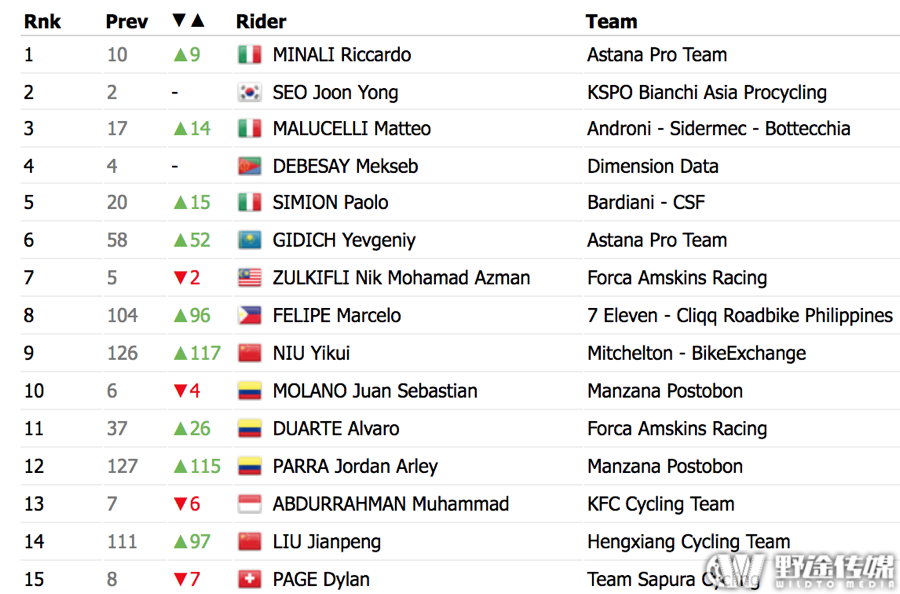
Task: Click Indonesian flag beside ABDURRAHMAN Muhammad
Action: [250, 504]
